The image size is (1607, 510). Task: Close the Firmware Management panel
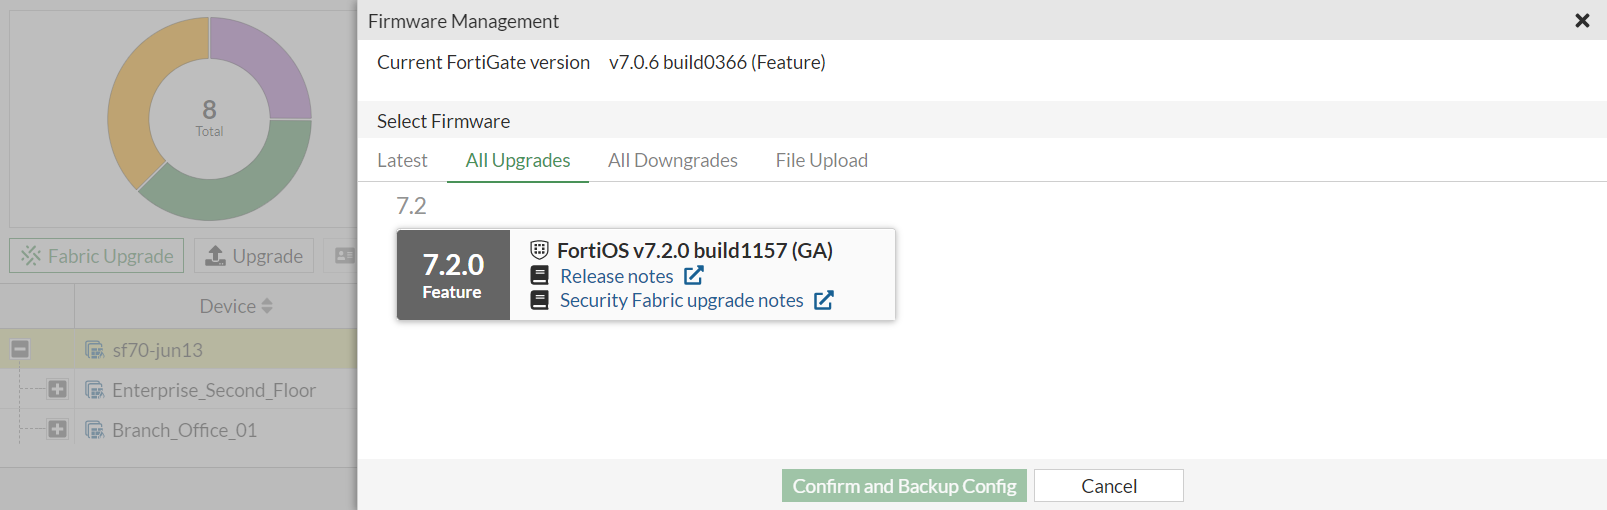click(x=1582, y=20)
